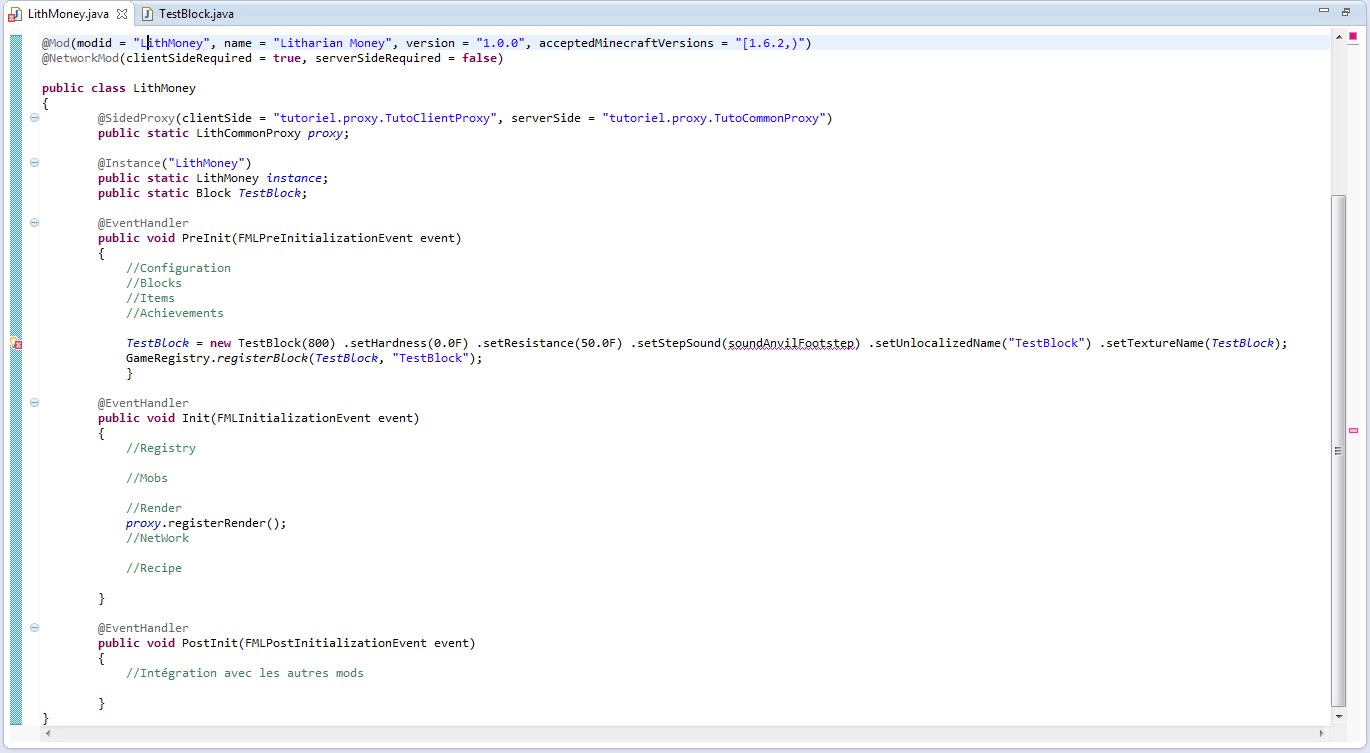Click the red error summary square above overview ruler

click(1353, 36)
